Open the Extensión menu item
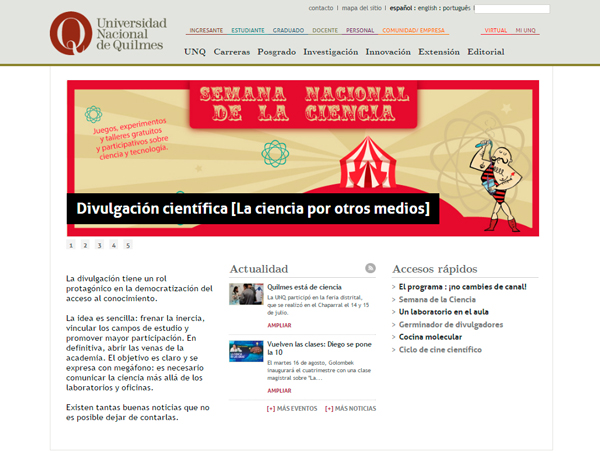The image size is (600, 453). pos(439,52)
